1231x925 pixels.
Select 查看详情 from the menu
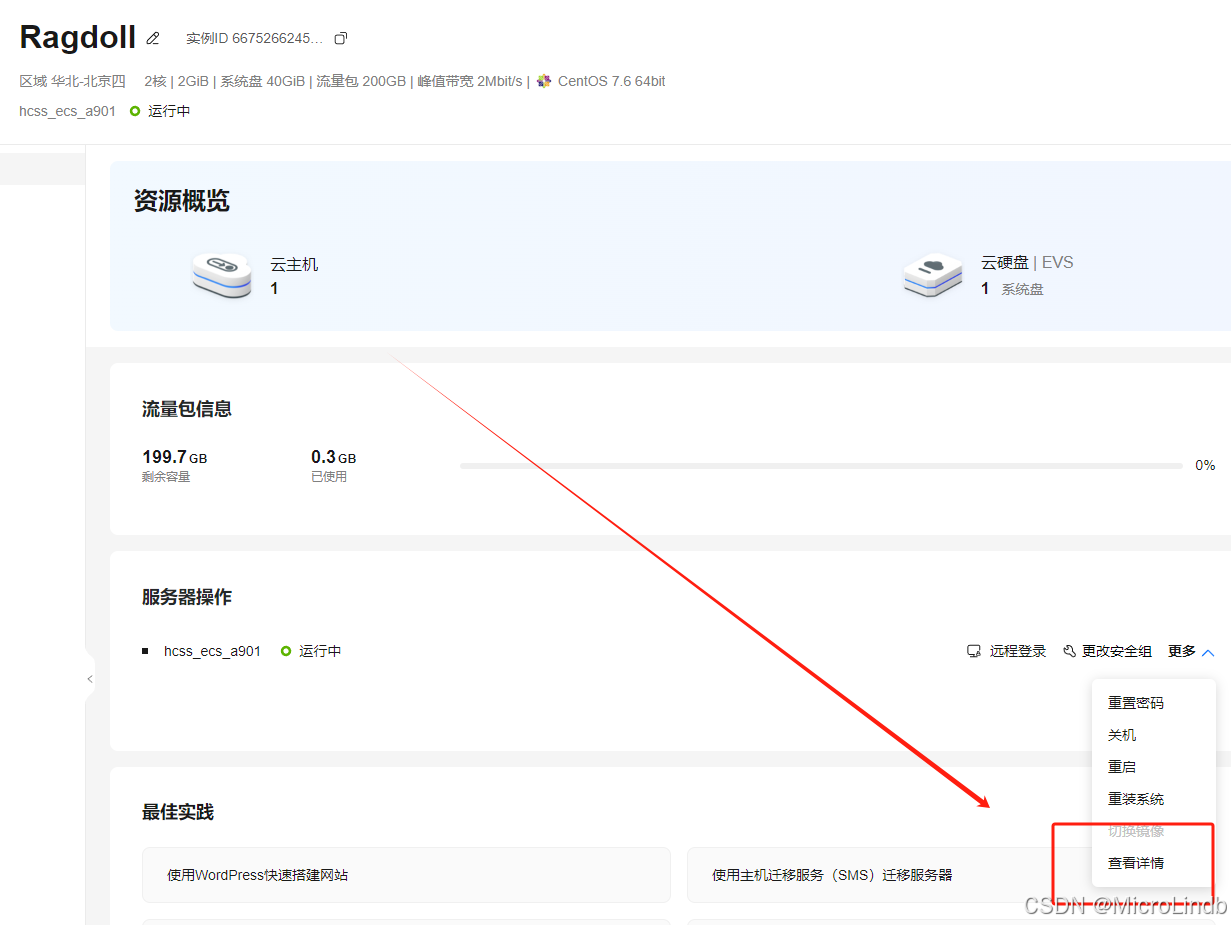1154,863
